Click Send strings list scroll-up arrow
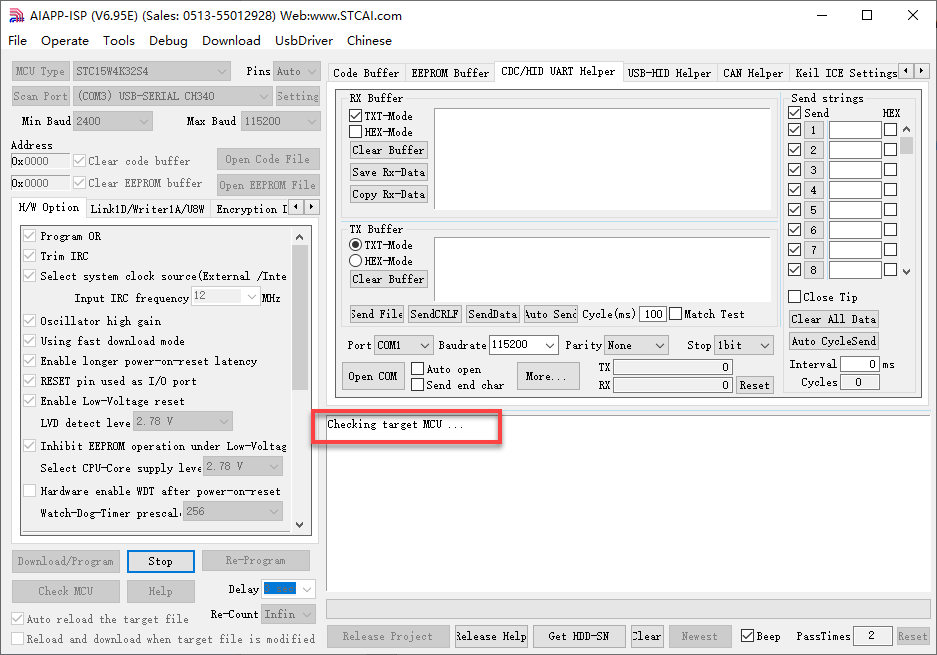 click(907, 129)
